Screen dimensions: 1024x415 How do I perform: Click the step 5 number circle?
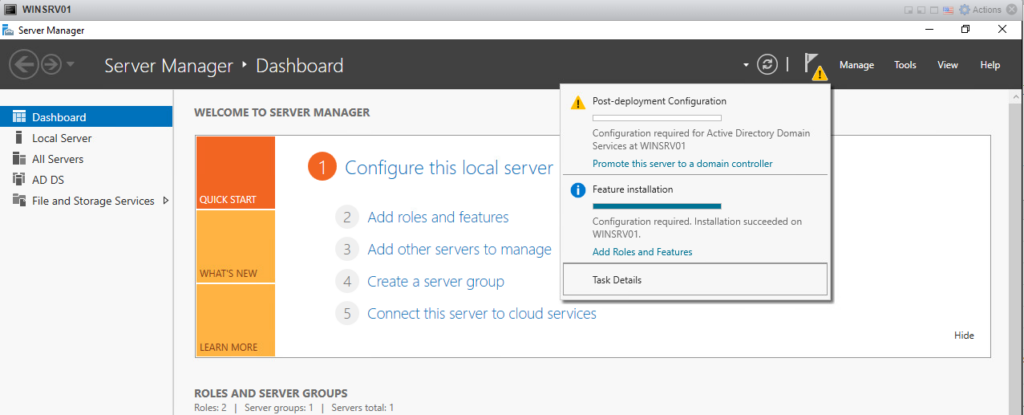347,313
